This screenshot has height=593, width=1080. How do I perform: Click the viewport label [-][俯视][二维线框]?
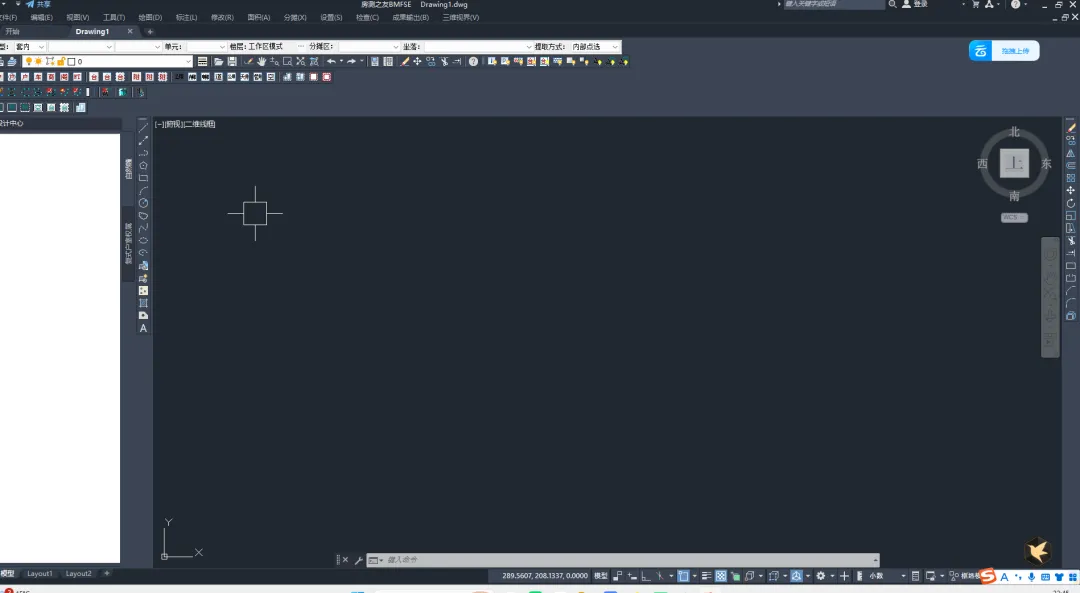coord(185,125)
